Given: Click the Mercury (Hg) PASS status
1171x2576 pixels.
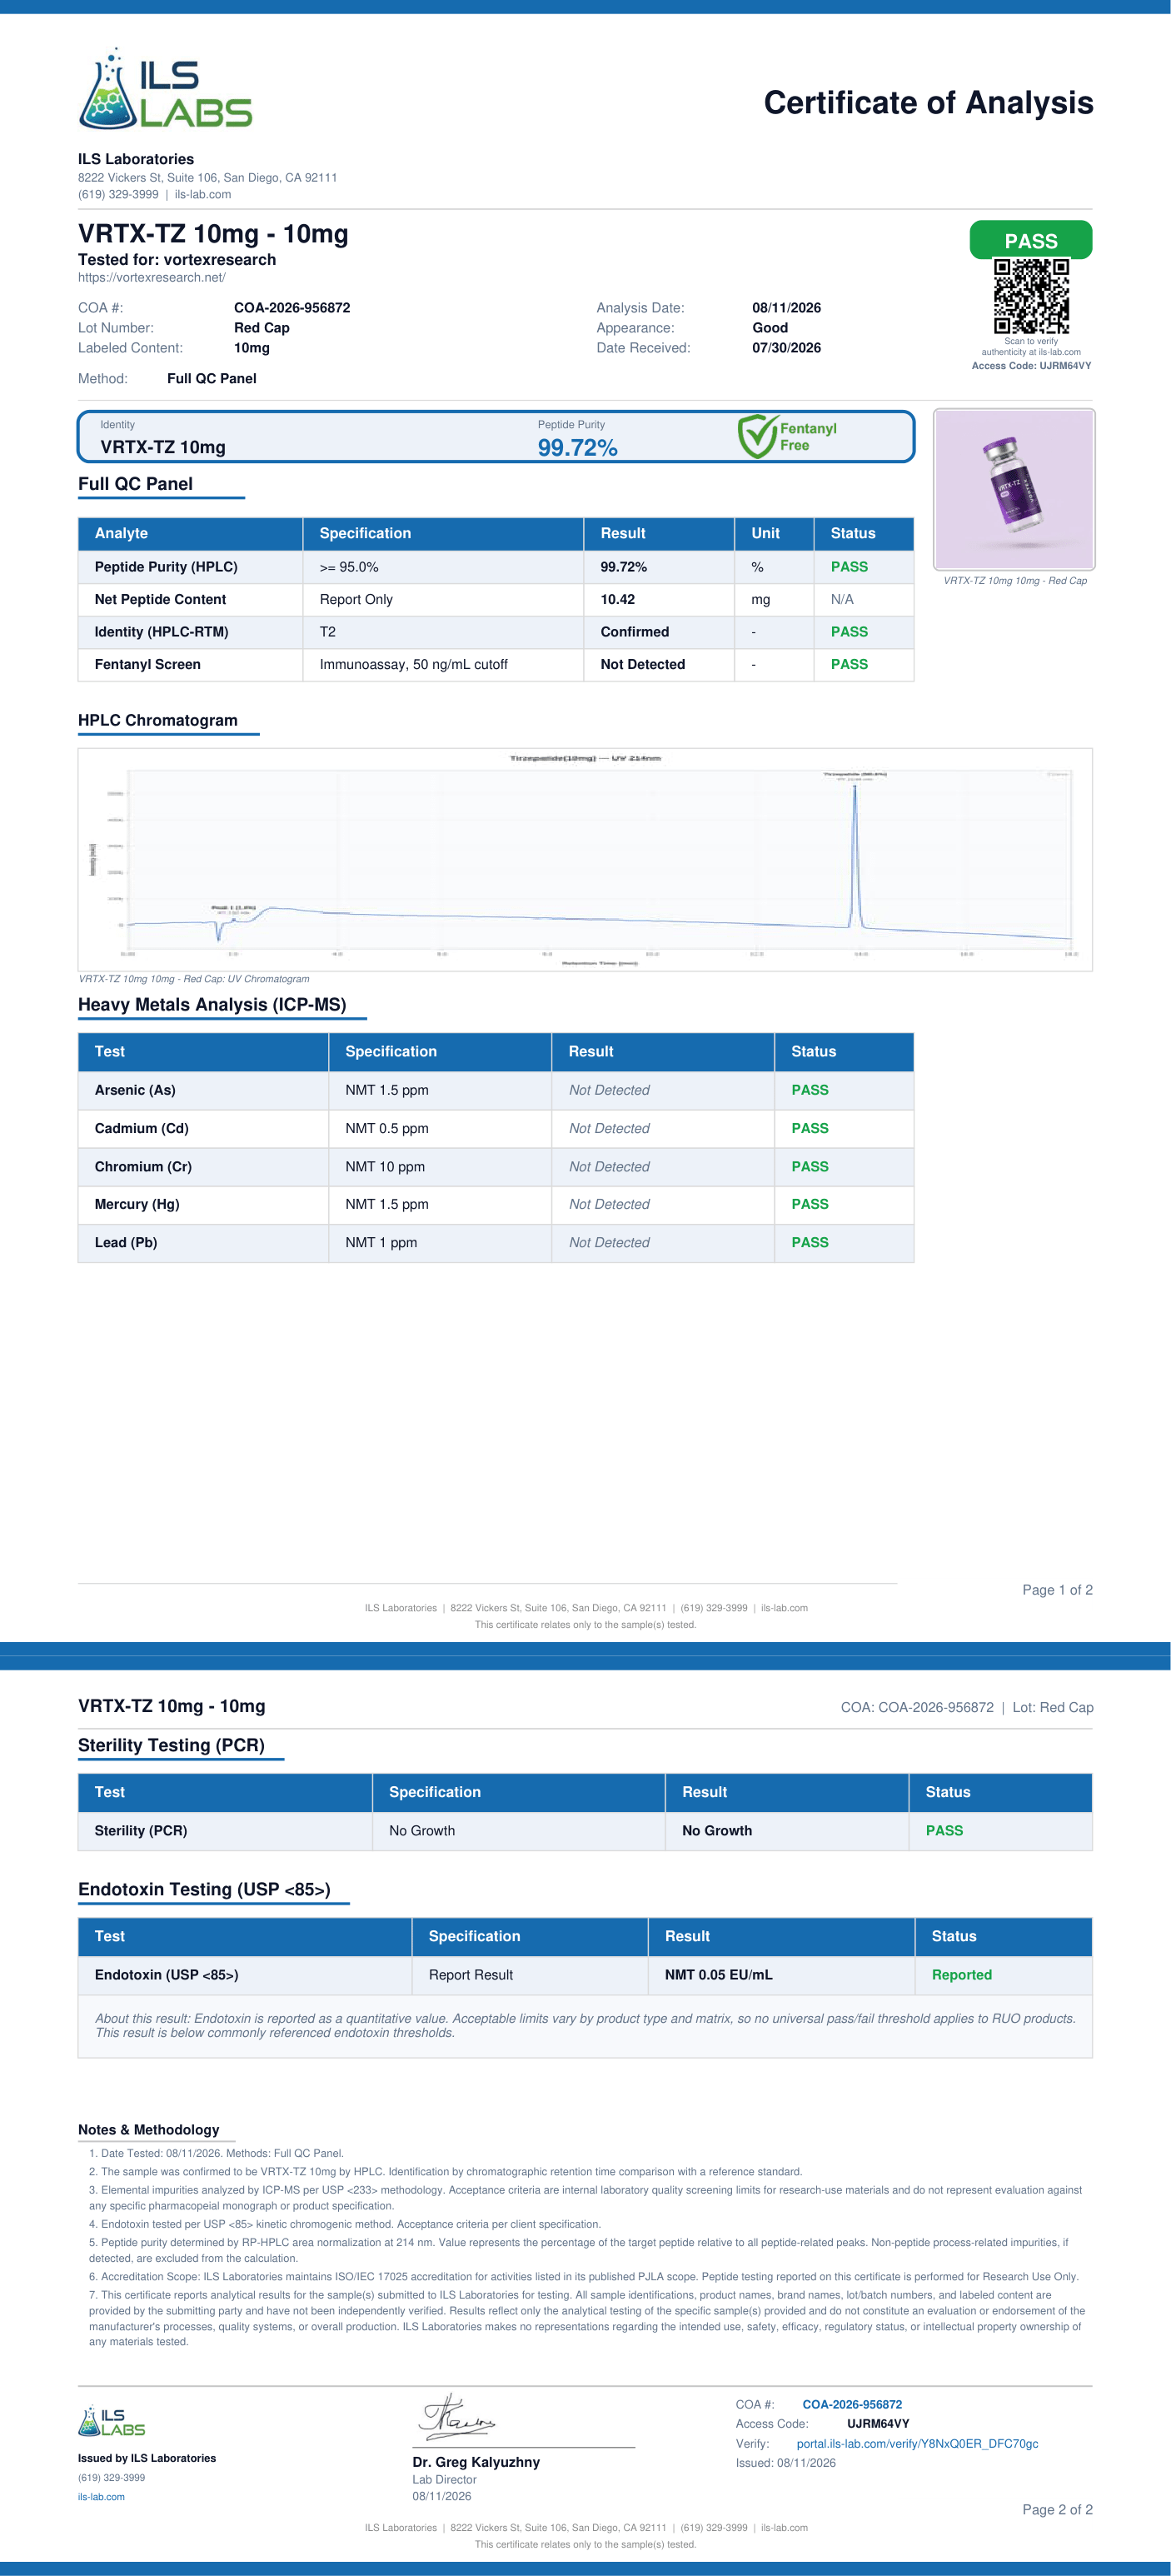Looking at the screenshot, I should coord(810,1204).
